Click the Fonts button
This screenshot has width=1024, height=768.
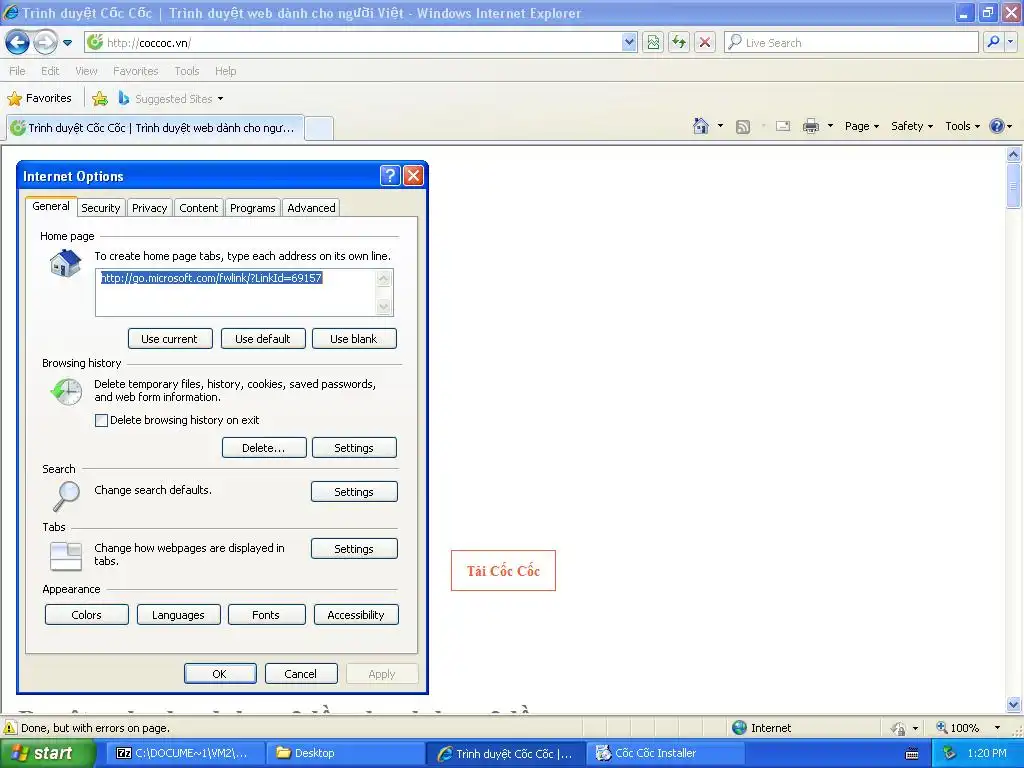click(266, 615)
